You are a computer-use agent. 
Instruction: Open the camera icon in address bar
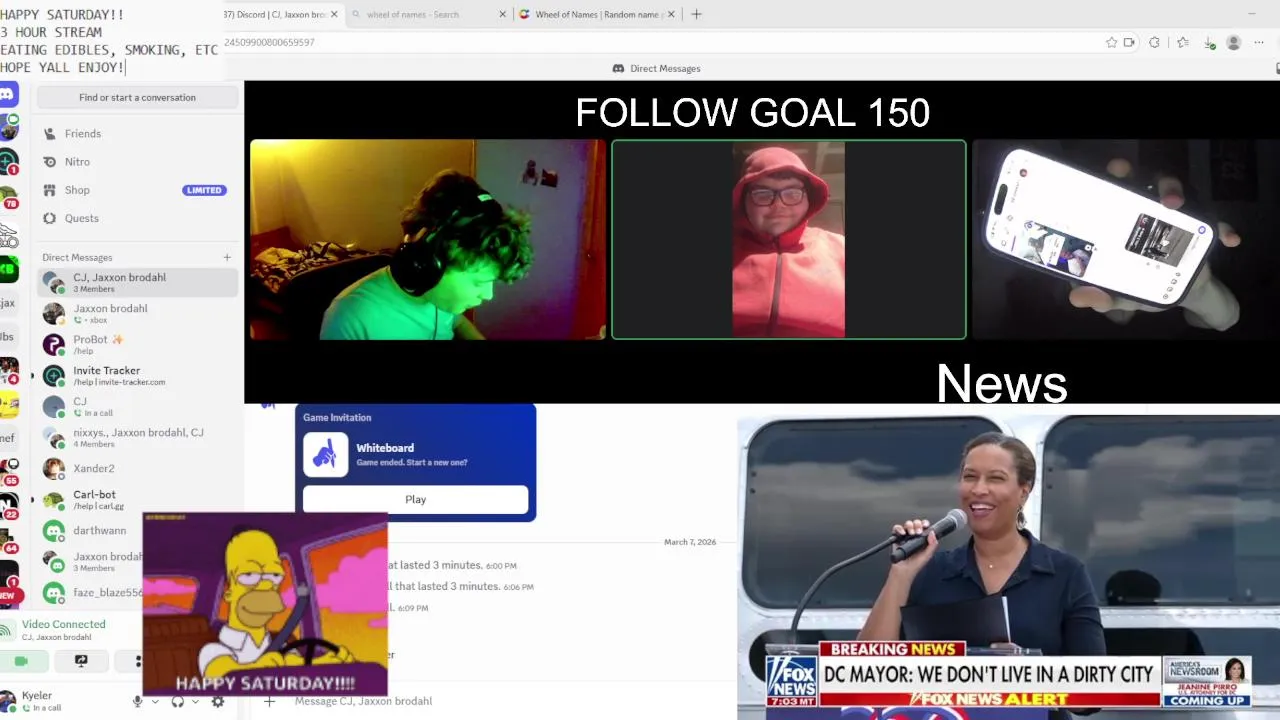(1130, 42)
